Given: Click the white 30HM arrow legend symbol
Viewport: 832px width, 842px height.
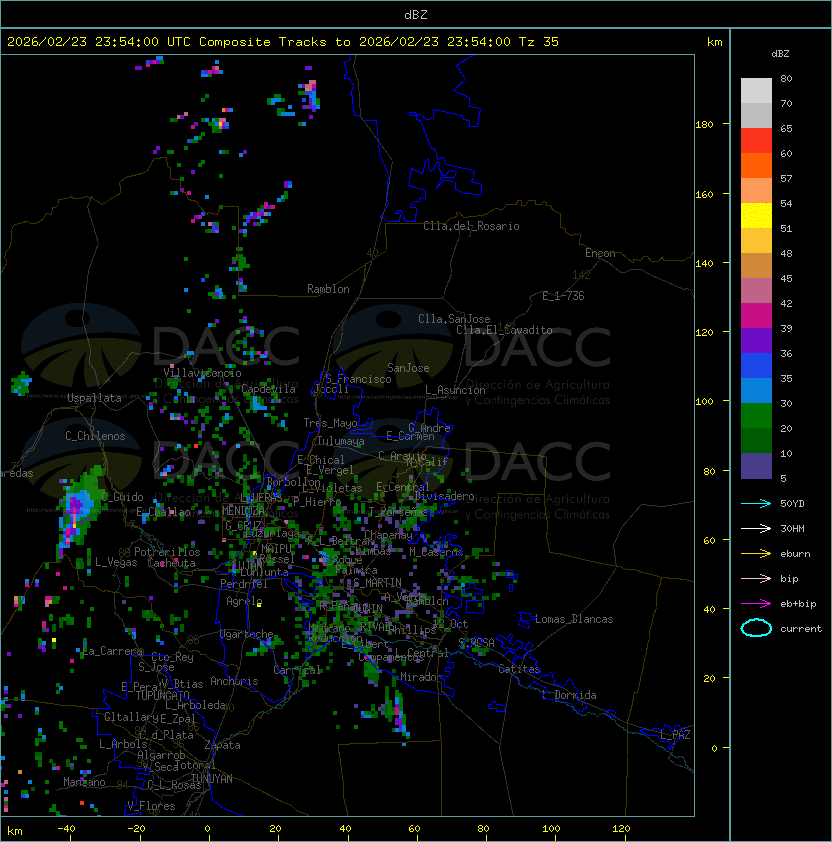Looking at the screenshot, I should [x=756, y=528].
